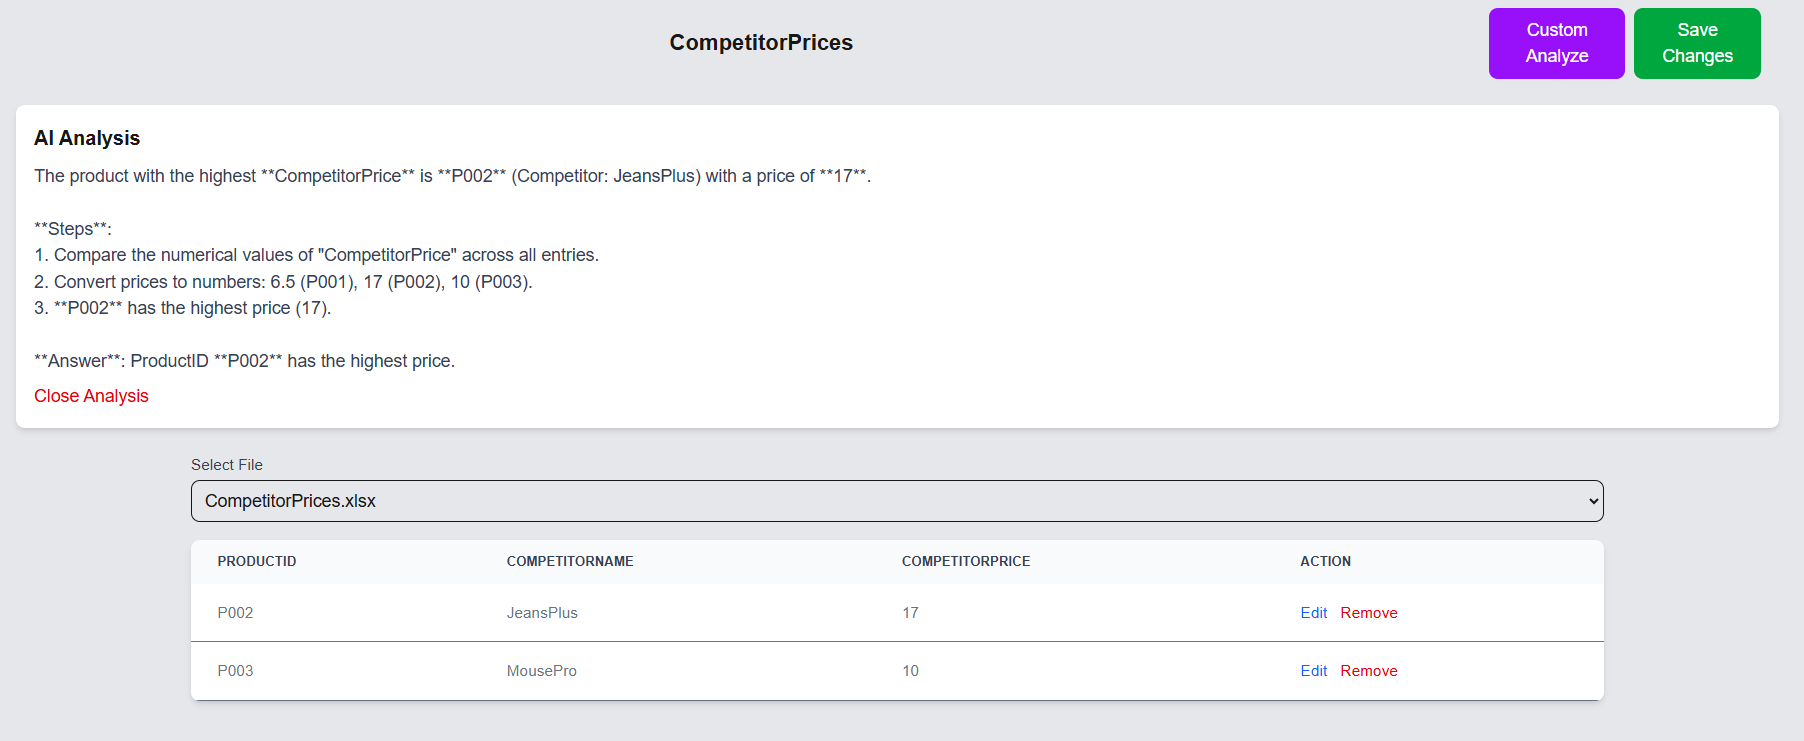Click the CompetitorPrices page title
1804x741 pixels.
point(761,43)
